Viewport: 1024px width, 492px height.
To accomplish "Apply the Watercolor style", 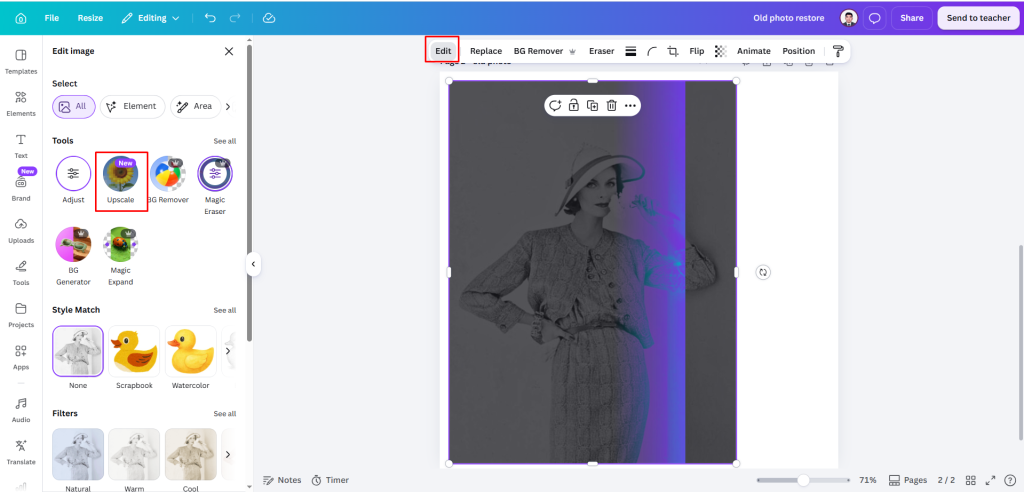I will (x=191, y=351).
